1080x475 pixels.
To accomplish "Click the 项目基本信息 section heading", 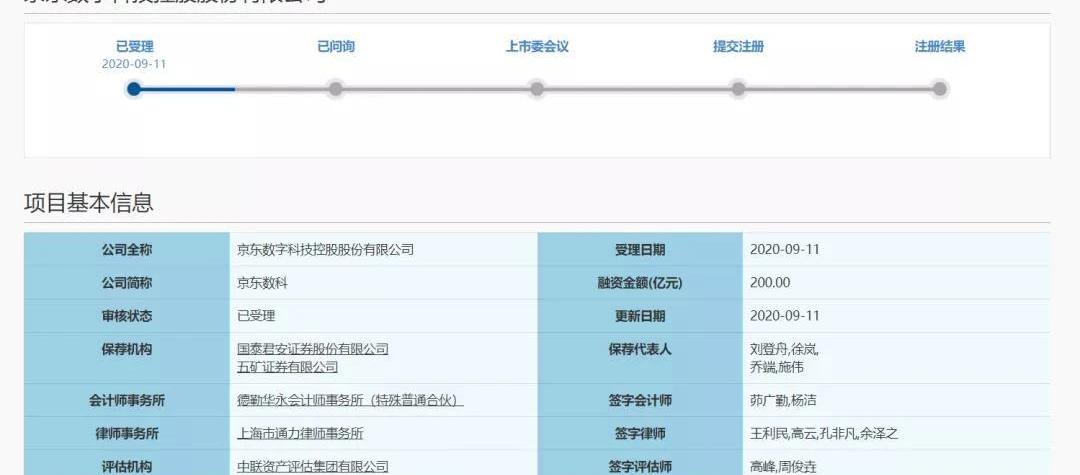I will click(89, 203).
